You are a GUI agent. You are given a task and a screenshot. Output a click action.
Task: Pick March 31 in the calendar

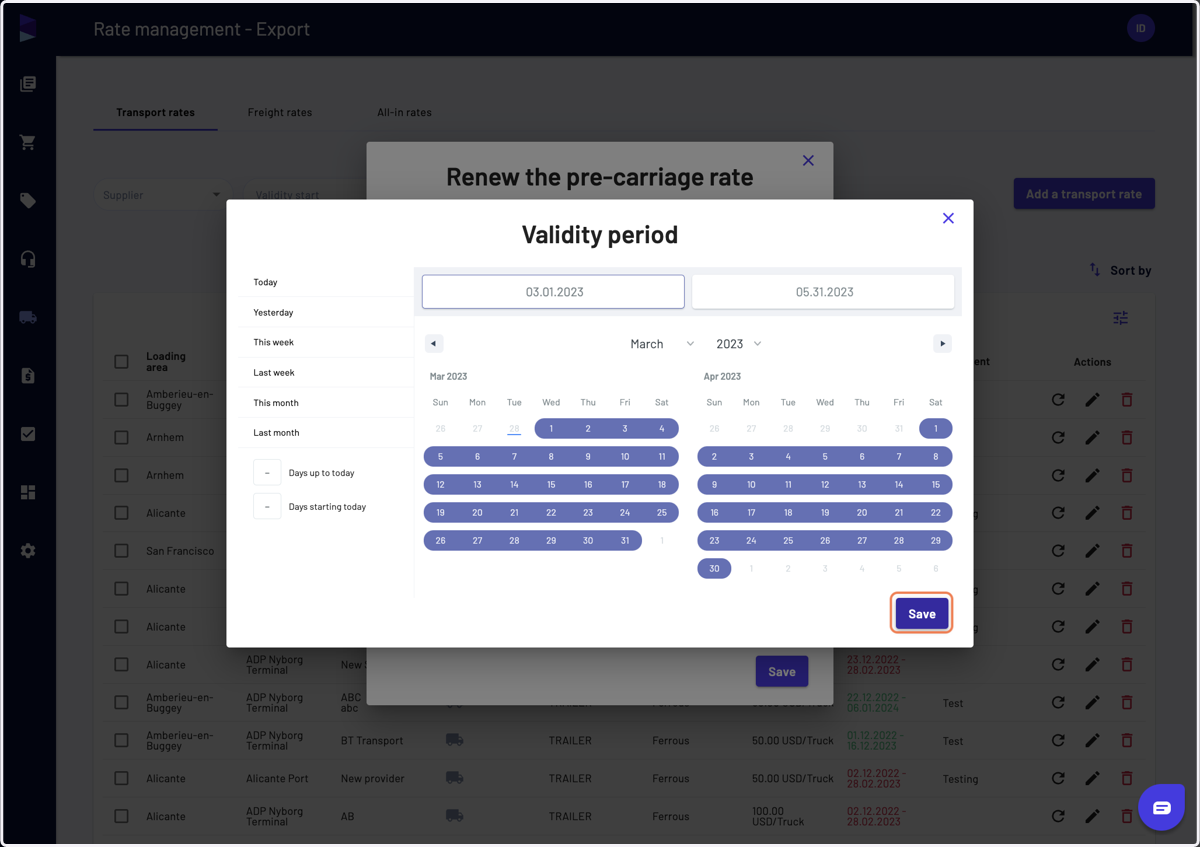pos(625,540)
